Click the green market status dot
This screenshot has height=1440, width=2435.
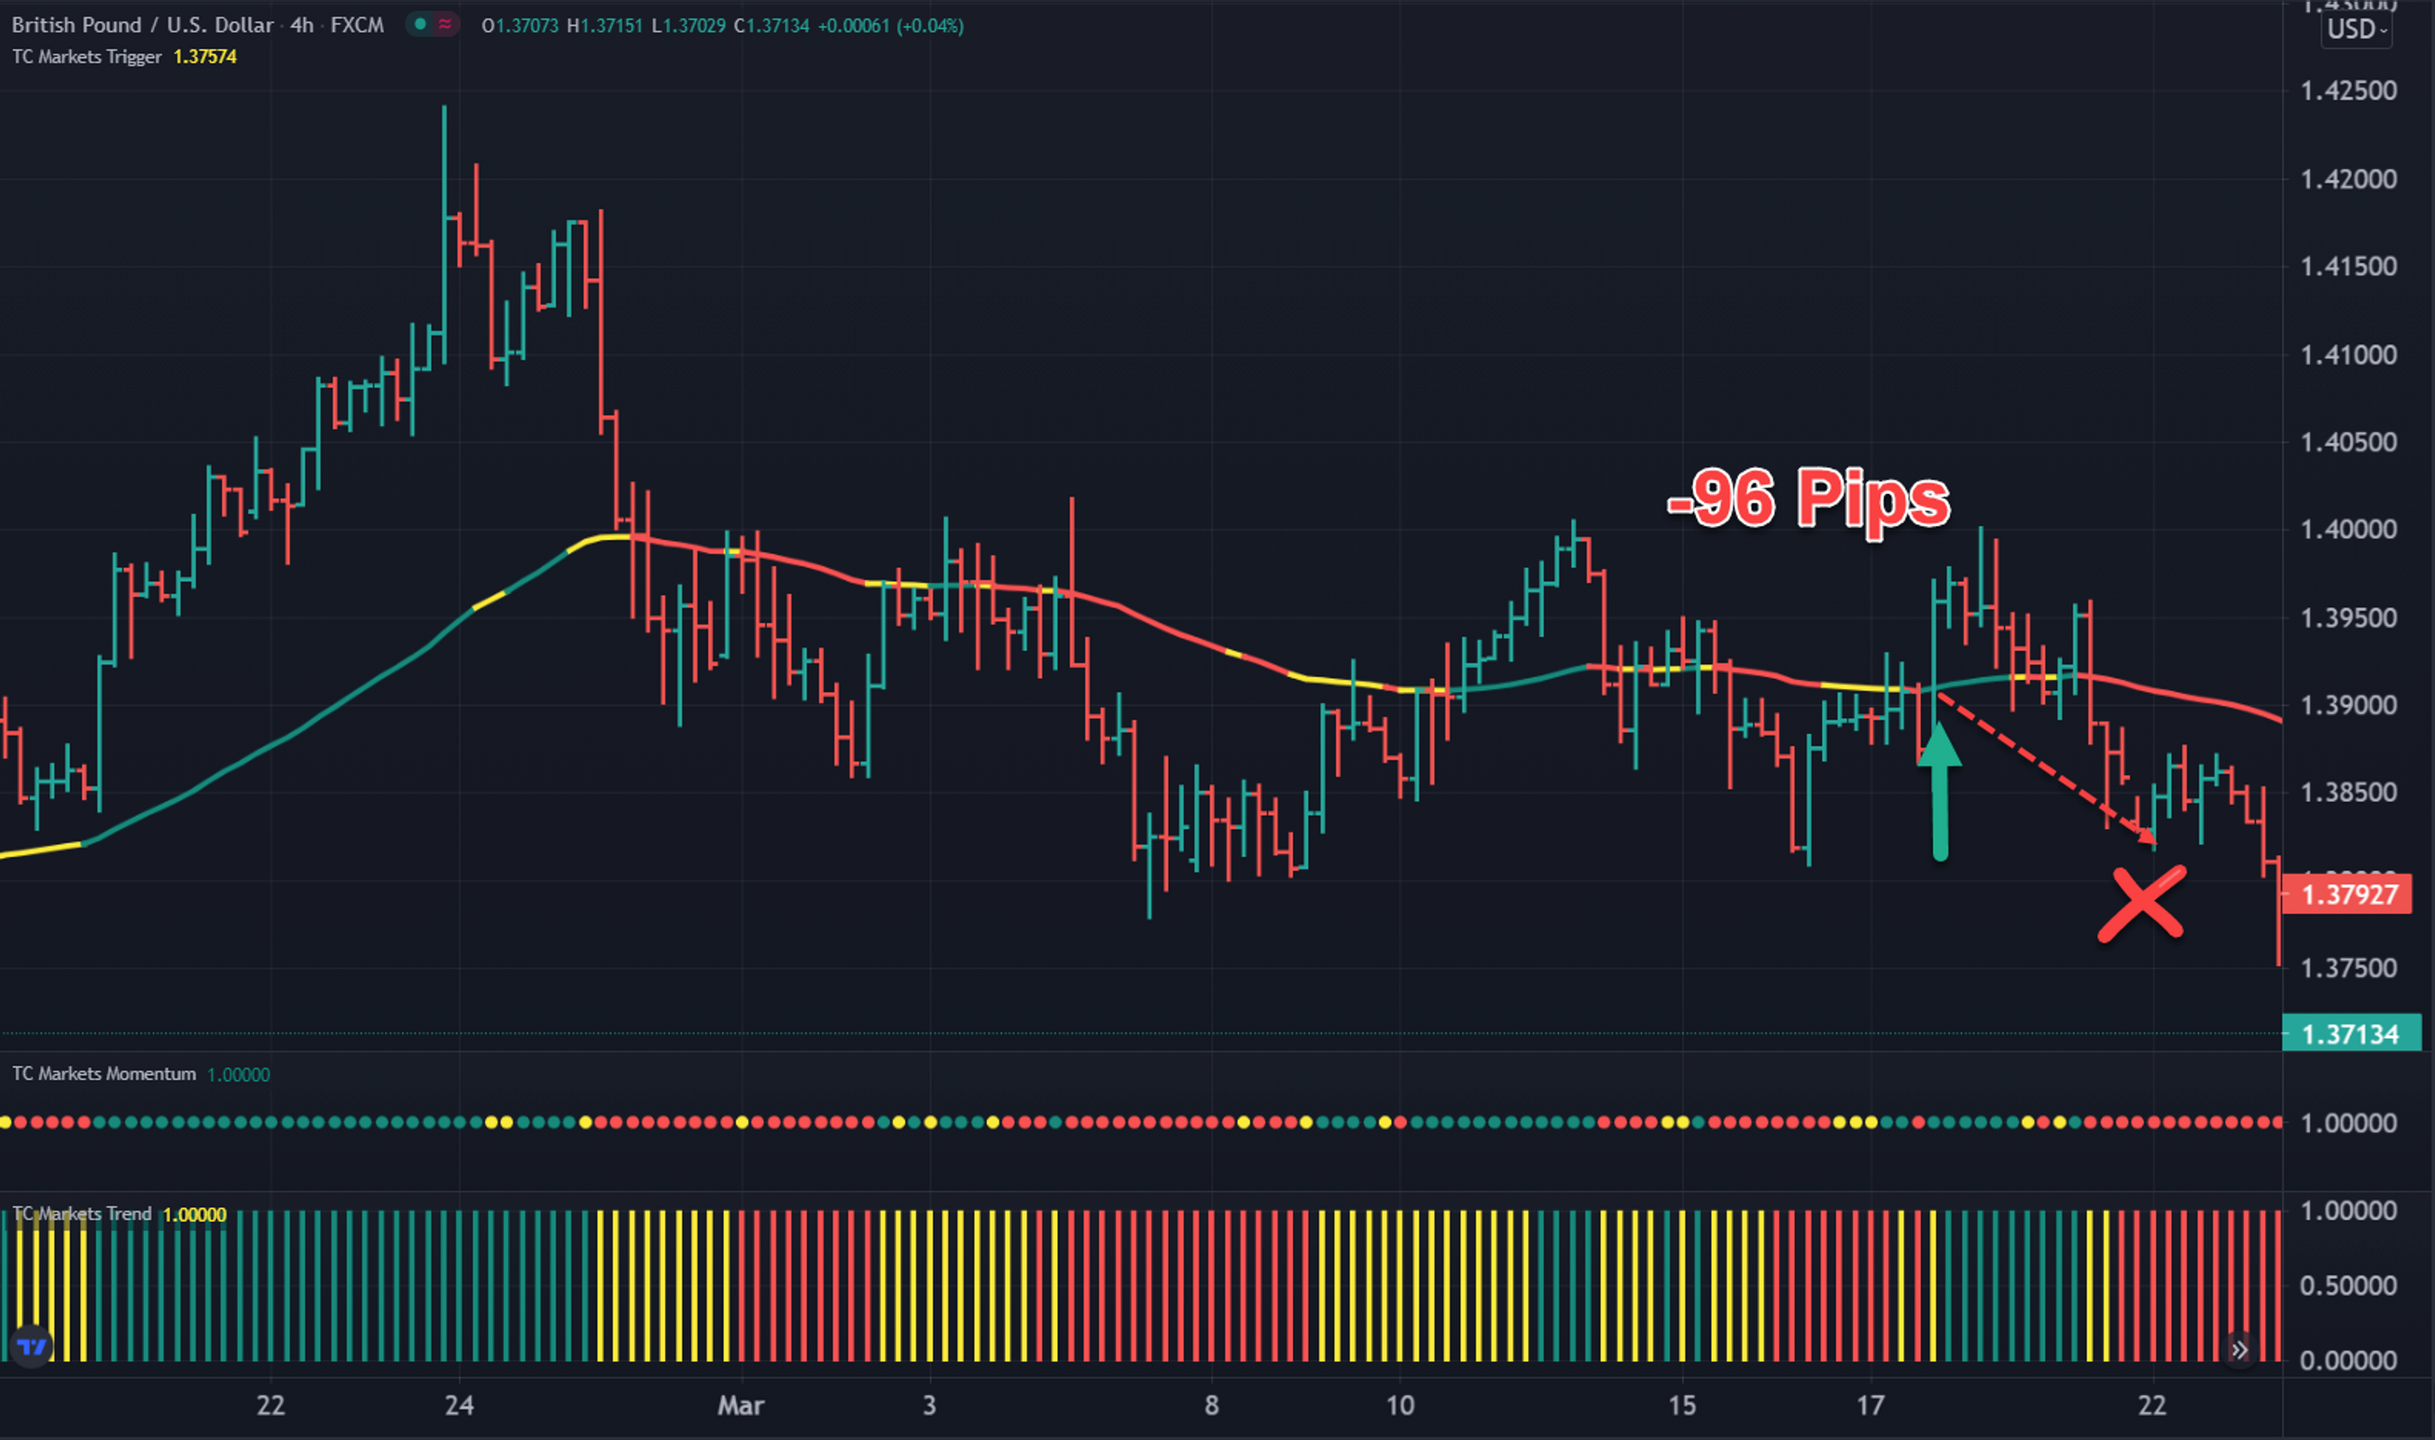(420, 24)
